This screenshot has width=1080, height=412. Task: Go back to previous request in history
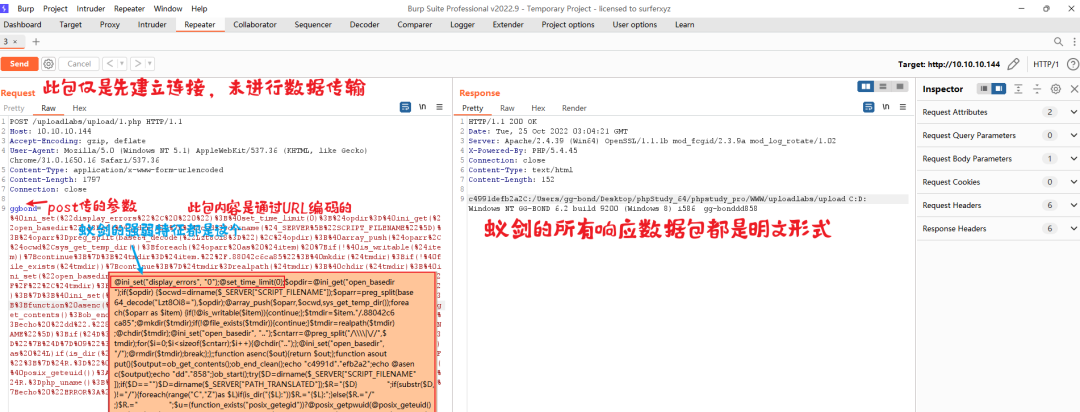click(x=110, y=63)
